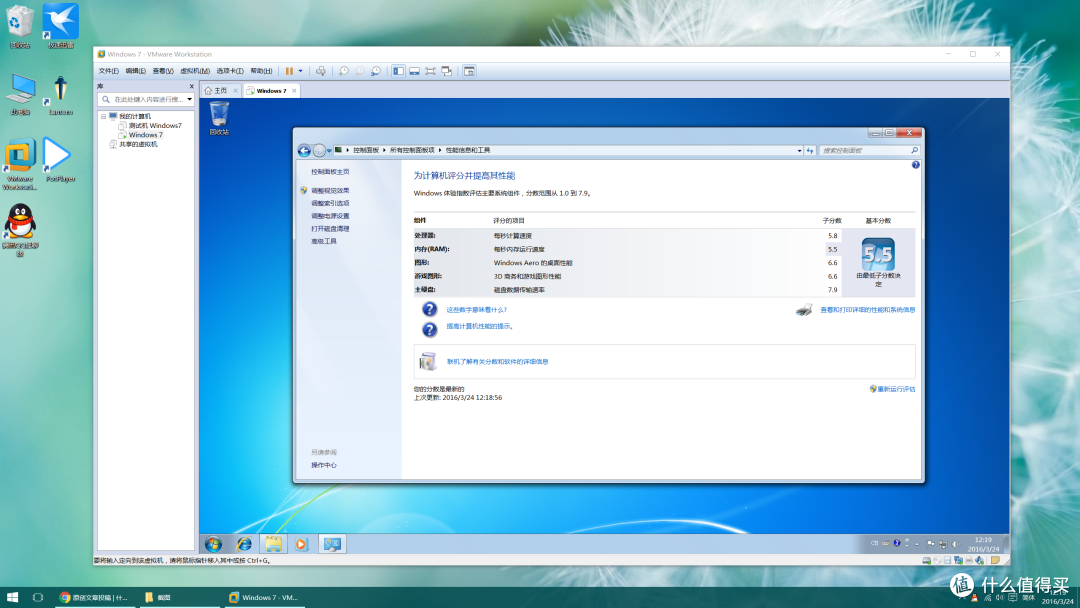Viewport: 1080px width, 608px height.
Task: Select 共享的虚拟机 in the library tree
Action: pos(138,144)
